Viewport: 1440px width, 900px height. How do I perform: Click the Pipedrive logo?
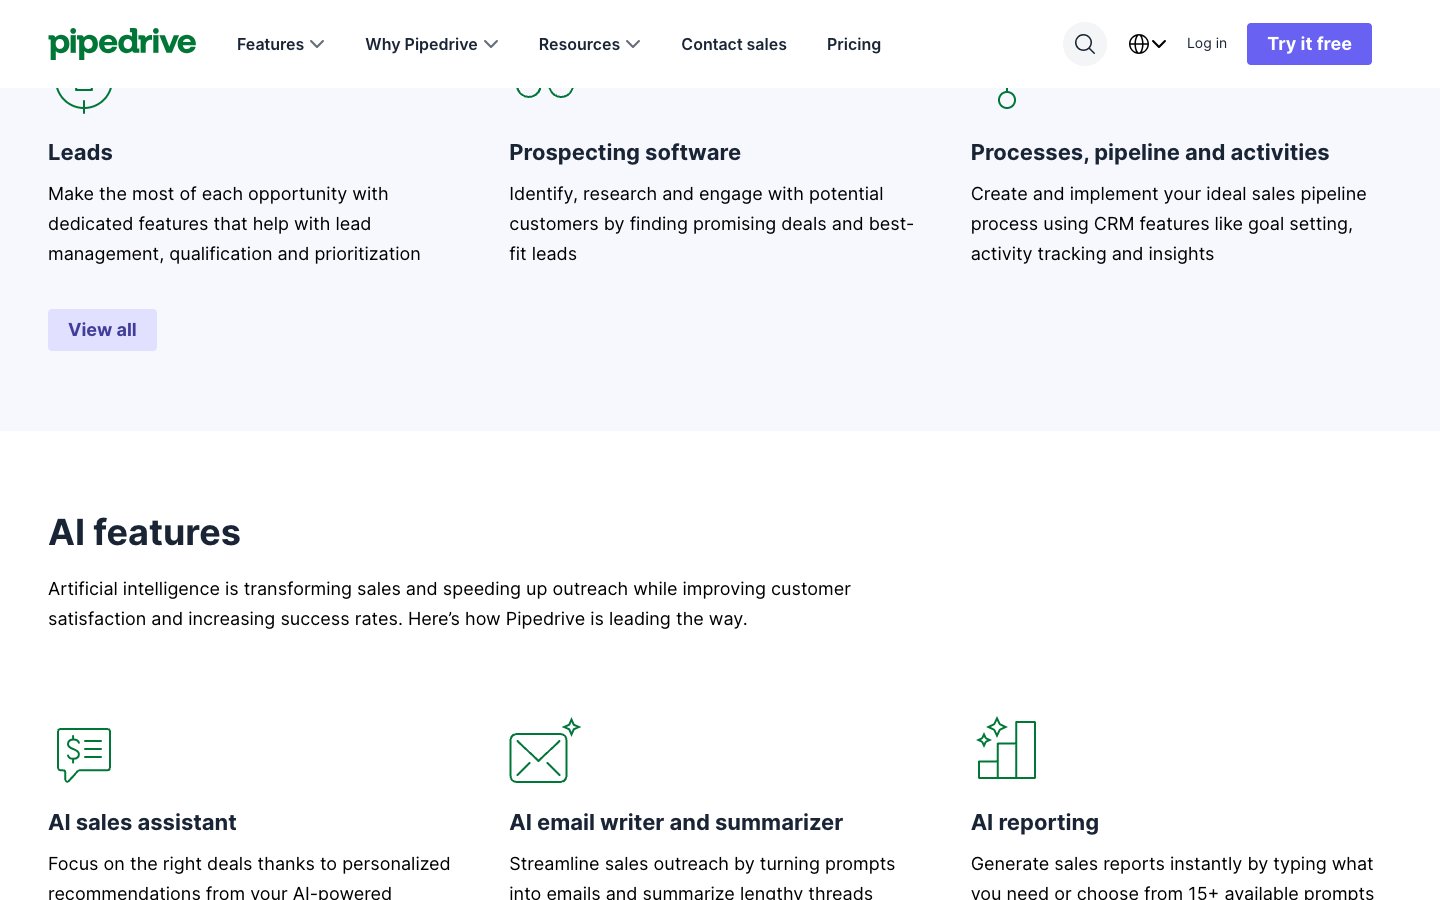(122, 44)
